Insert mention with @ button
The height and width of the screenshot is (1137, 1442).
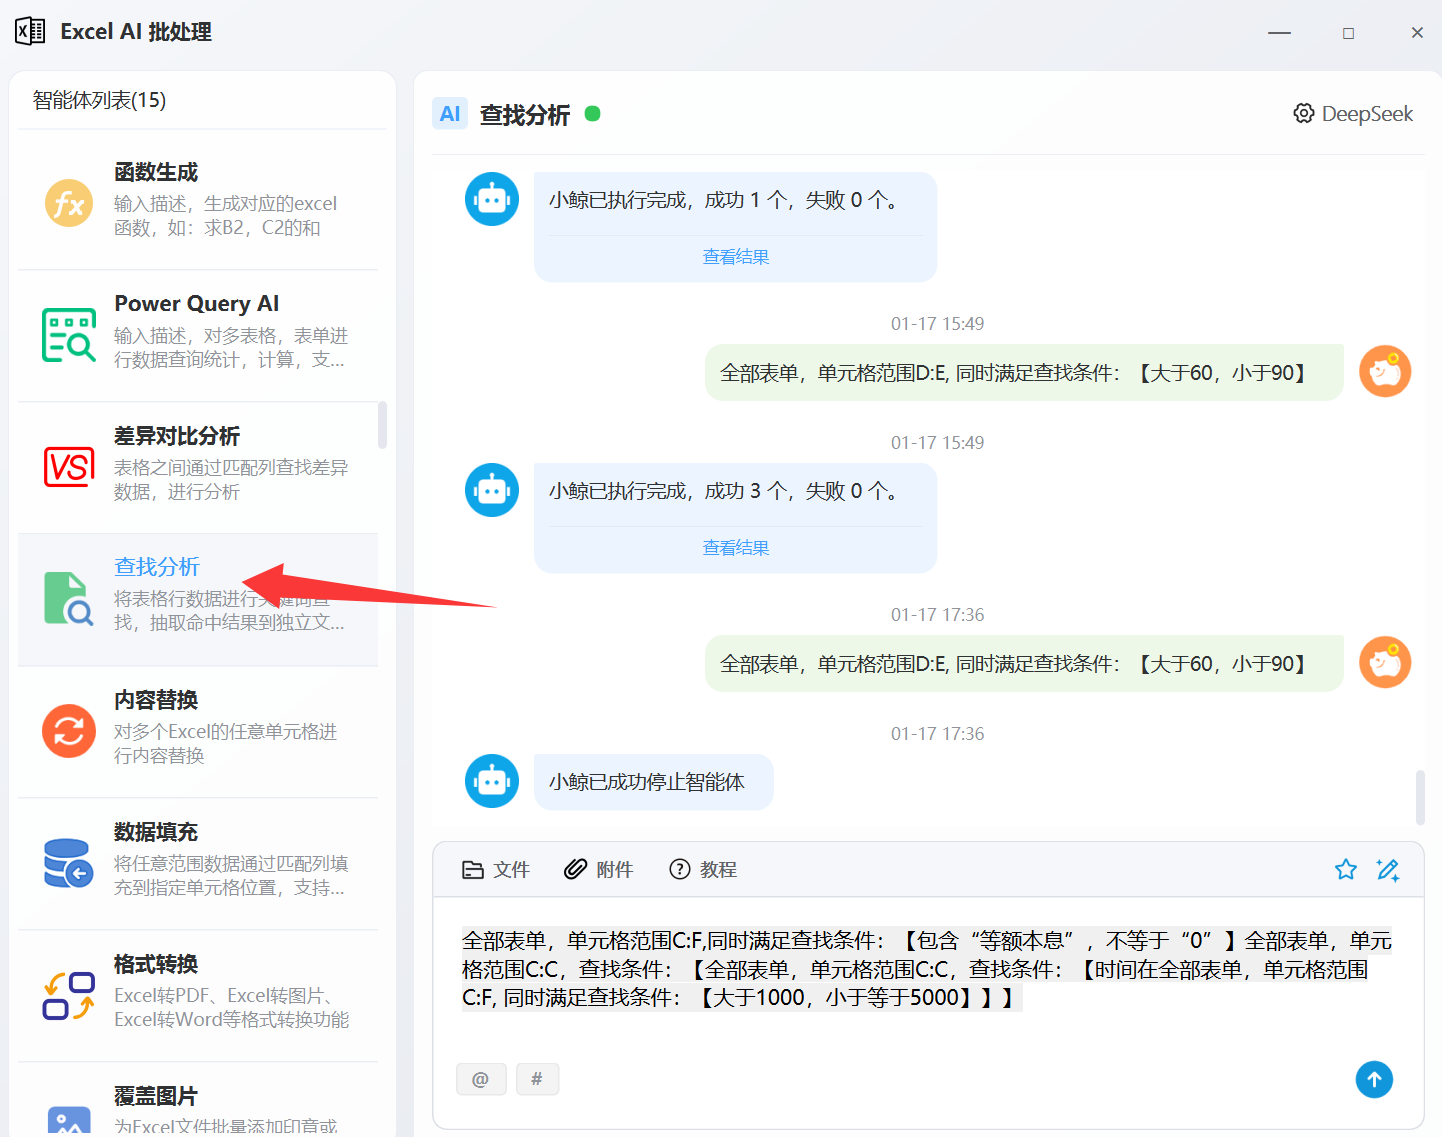click(x=481, y=1079)
